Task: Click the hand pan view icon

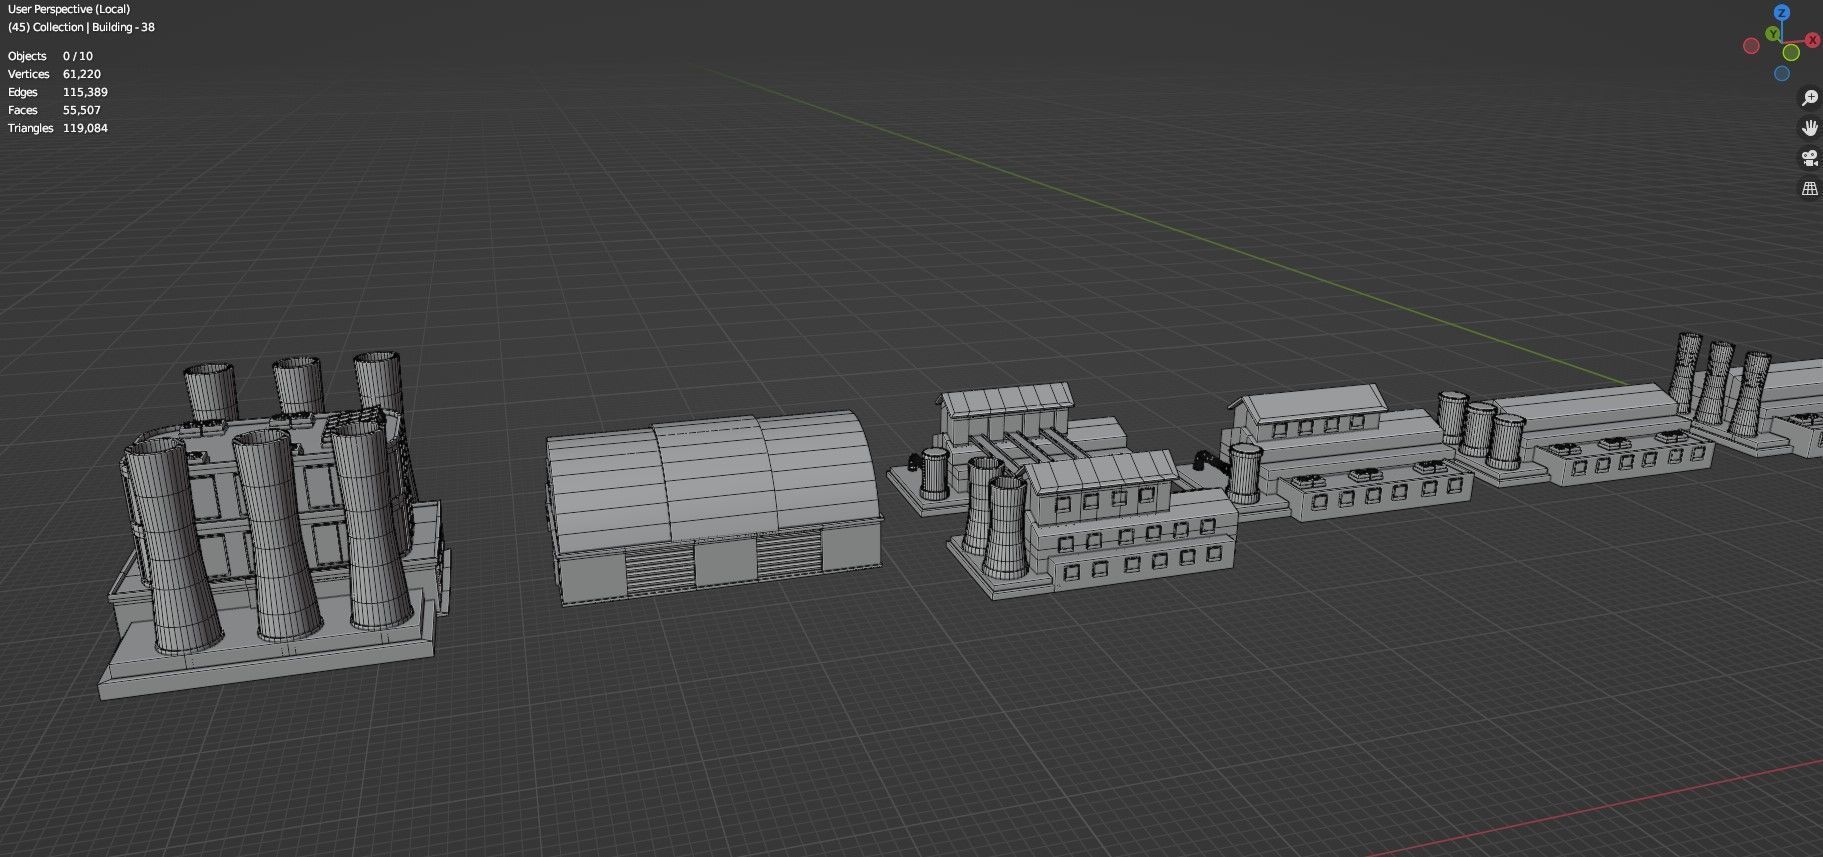Action: pos(1809,127)
